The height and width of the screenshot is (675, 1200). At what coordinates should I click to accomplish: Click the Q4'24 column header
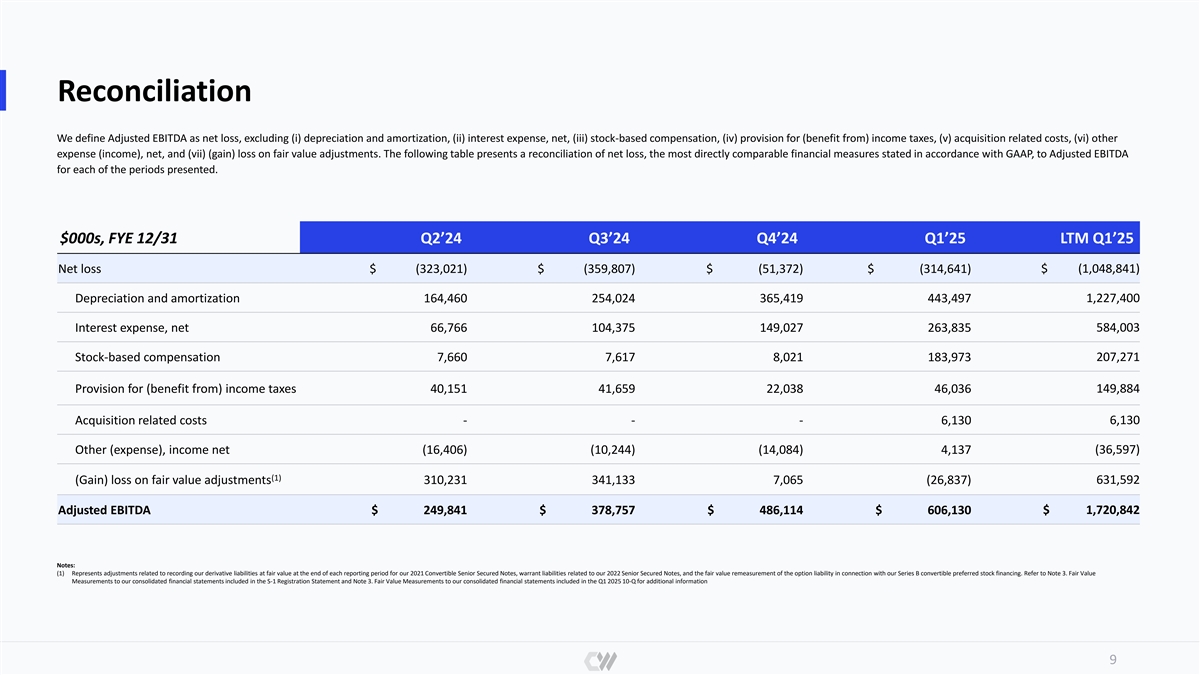click(x=777, y=237)
